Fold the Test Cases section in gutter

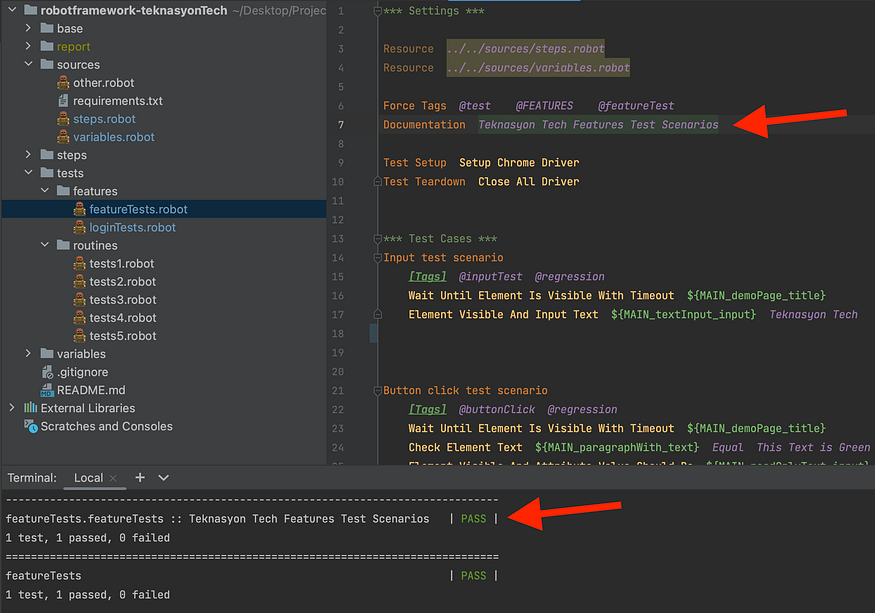378,239
